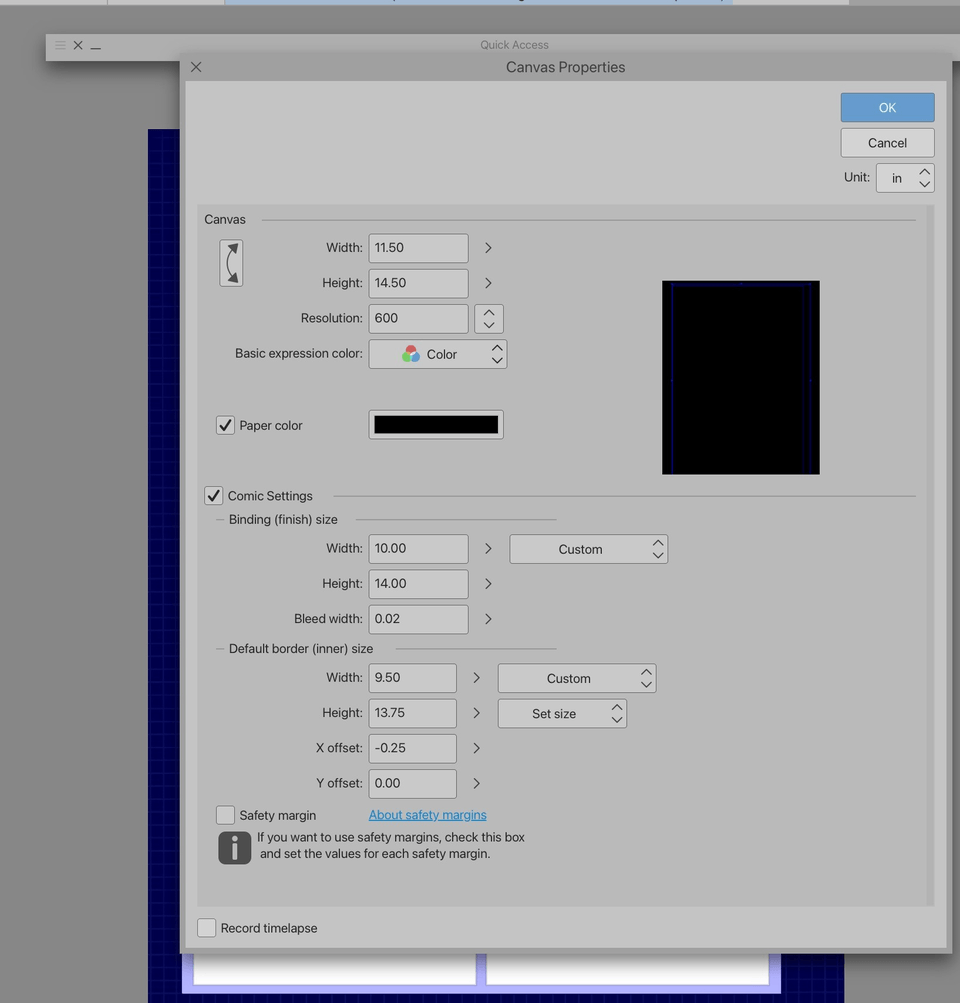Open Binding size Custom preset dropdown

[588, 549]
